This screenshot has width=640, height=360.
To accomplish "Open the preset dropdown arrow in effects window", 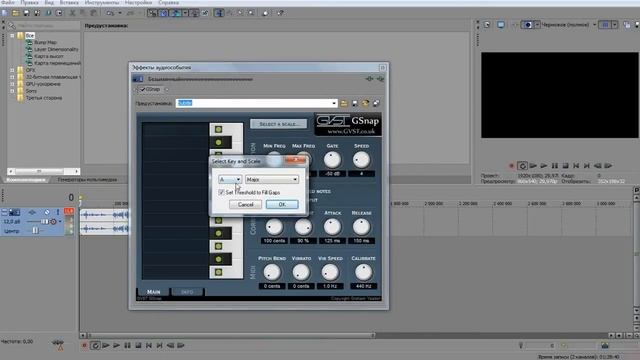I will 334,103.
